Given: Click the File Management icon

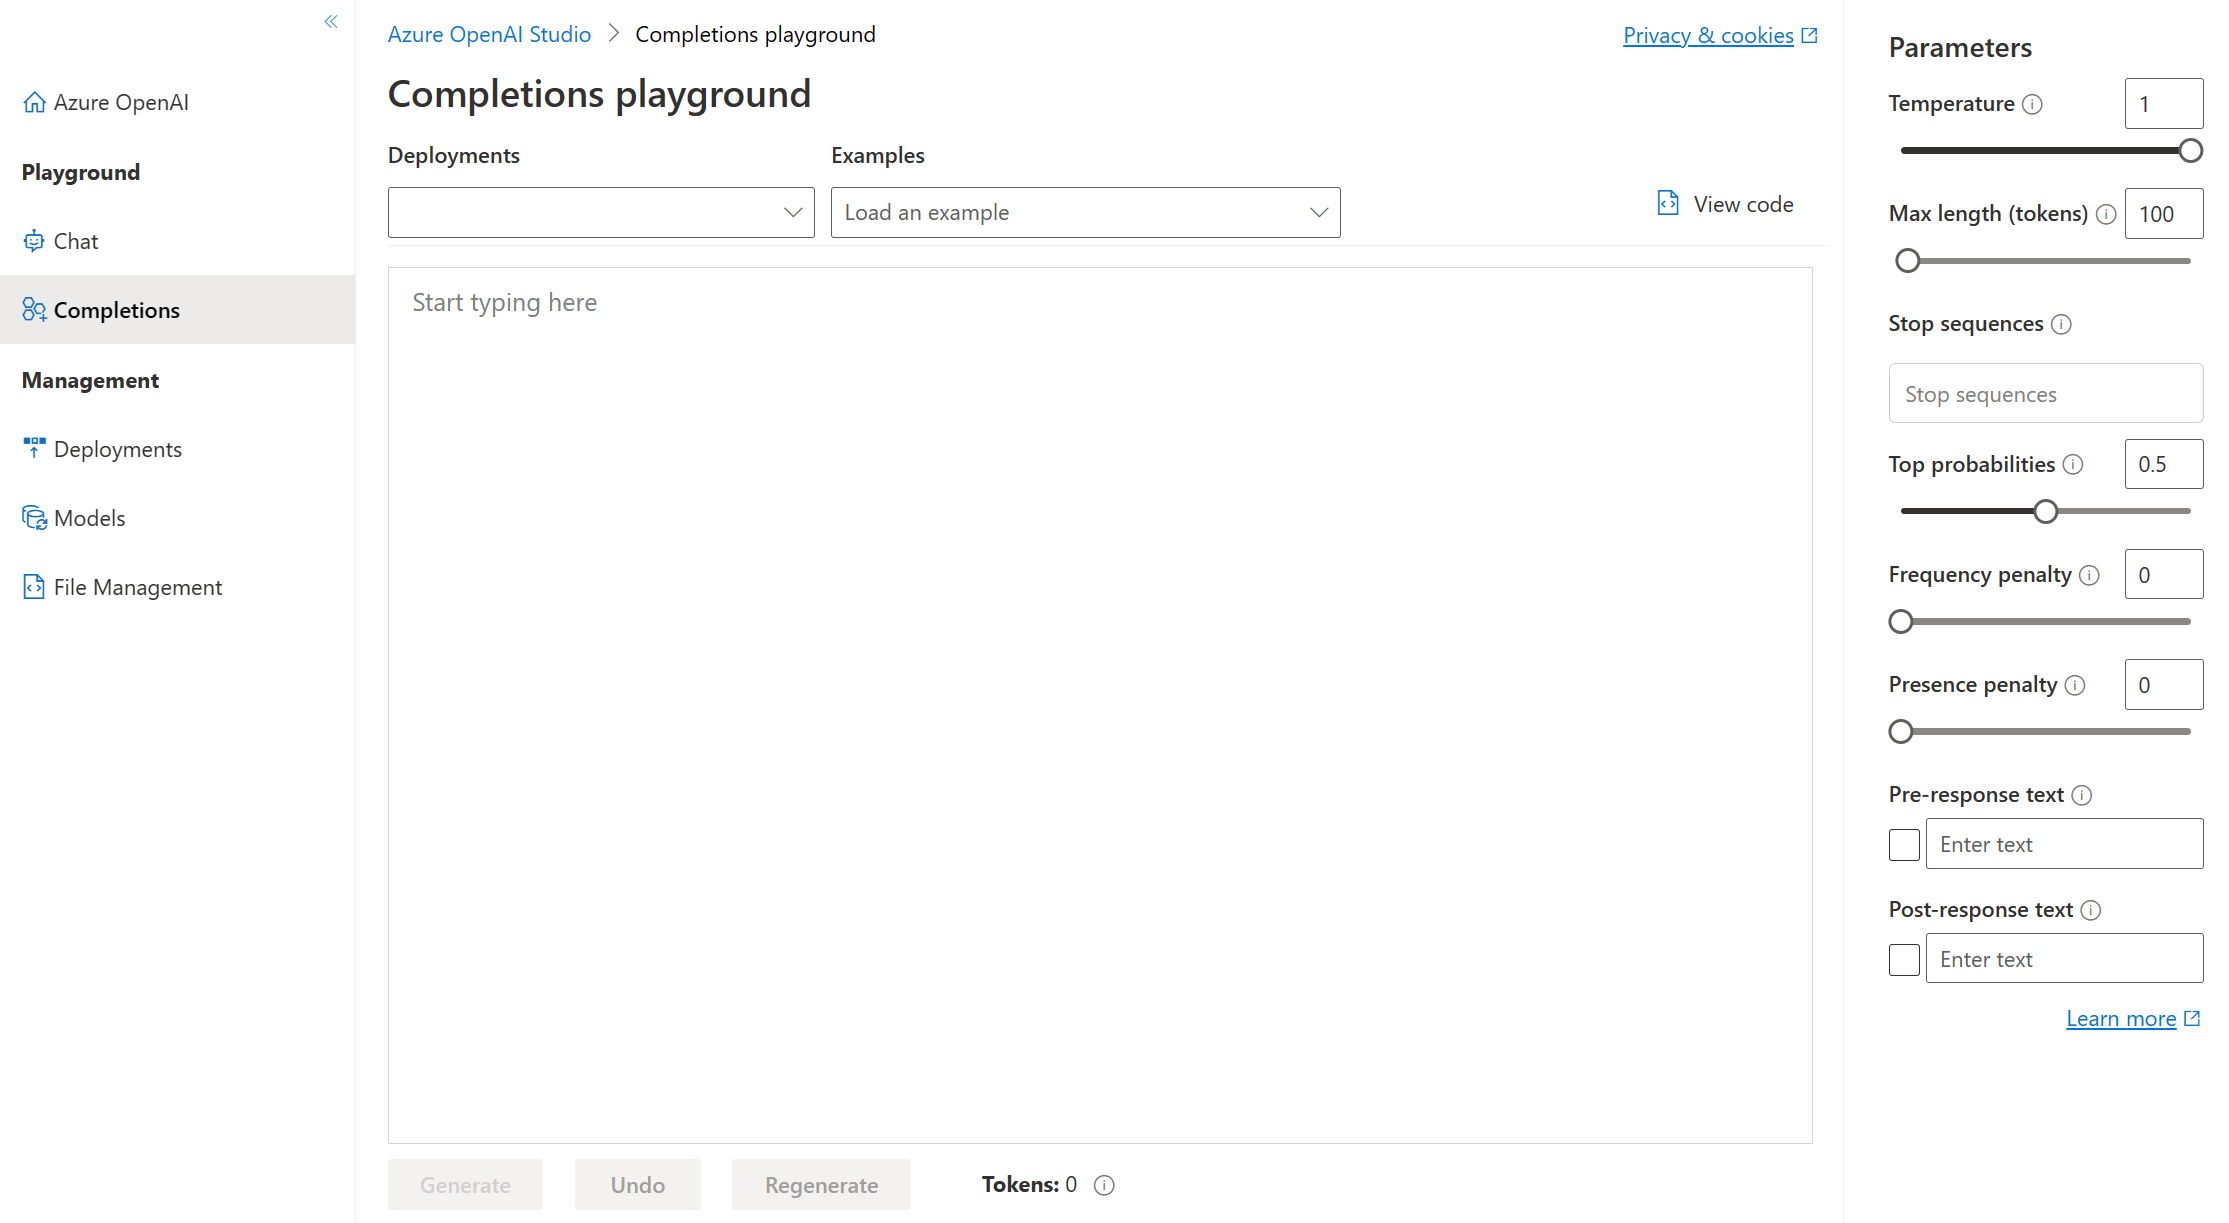Looking at the screenshot, I should [33, 586].
